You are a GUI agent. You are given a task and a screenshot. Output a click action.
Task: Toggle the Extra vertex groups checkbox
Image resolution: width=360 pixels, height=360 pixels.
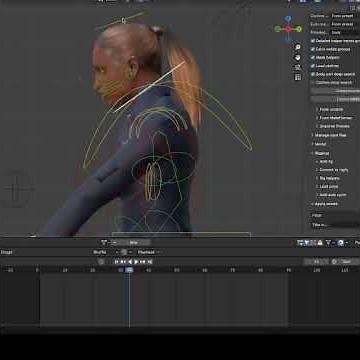(x=313, y=49)
